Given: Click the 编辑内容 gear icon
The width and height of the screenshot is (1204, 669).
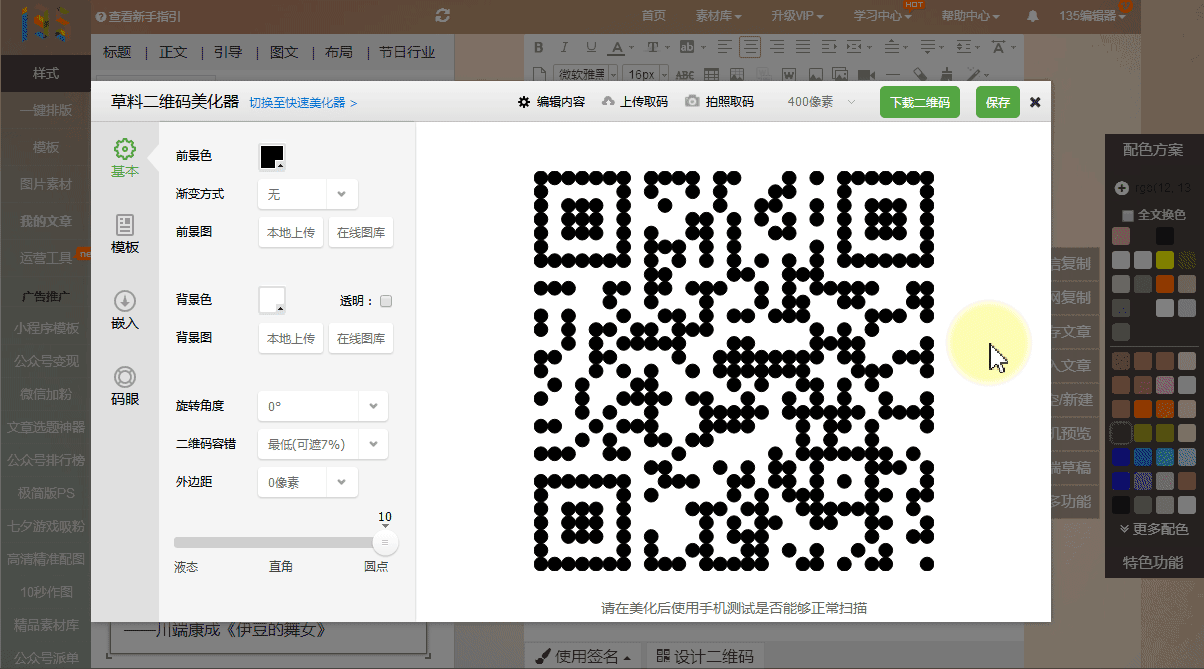Looking at the screenshot, I should 523,102.
